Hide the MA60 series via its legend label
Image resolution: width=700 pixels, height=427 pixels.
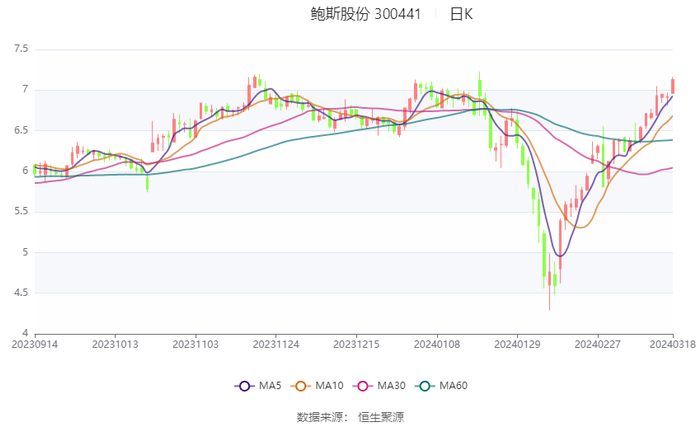[455, 386]
